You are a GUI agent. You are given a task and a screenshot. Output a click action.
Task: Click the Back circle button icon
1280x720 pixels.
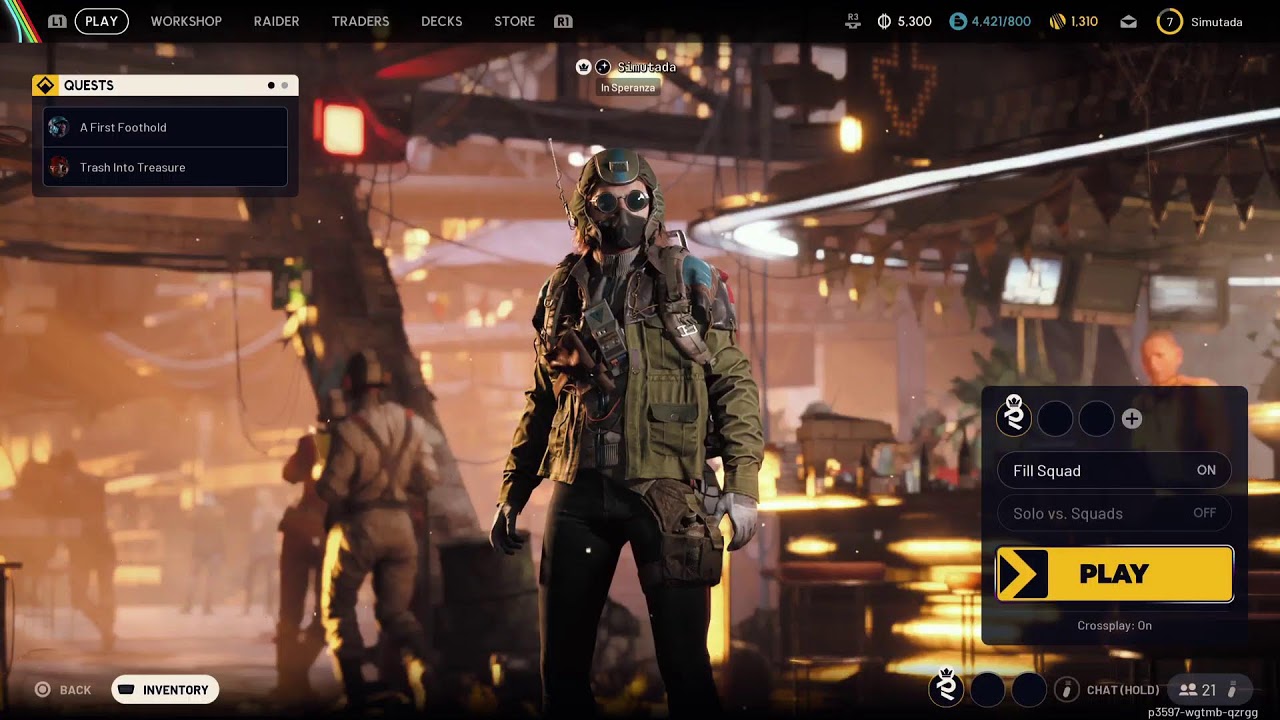pos(42,689)
